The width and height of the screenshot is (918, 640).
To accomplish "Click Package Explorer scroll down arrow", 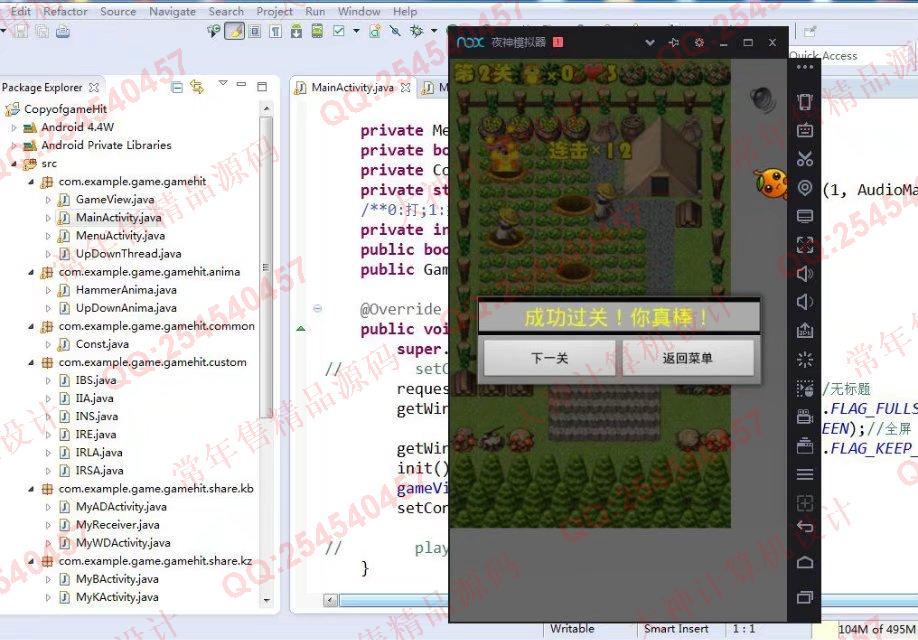I will 266,600.
